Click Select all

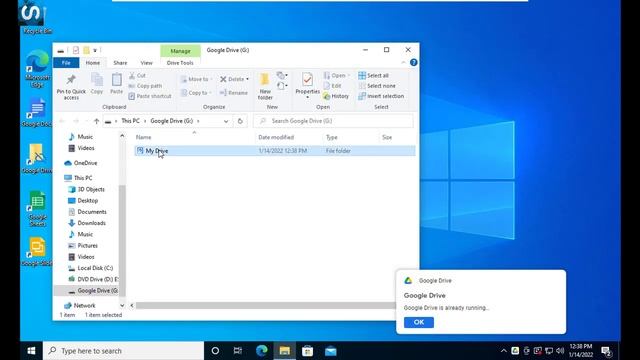pos(373,76)
